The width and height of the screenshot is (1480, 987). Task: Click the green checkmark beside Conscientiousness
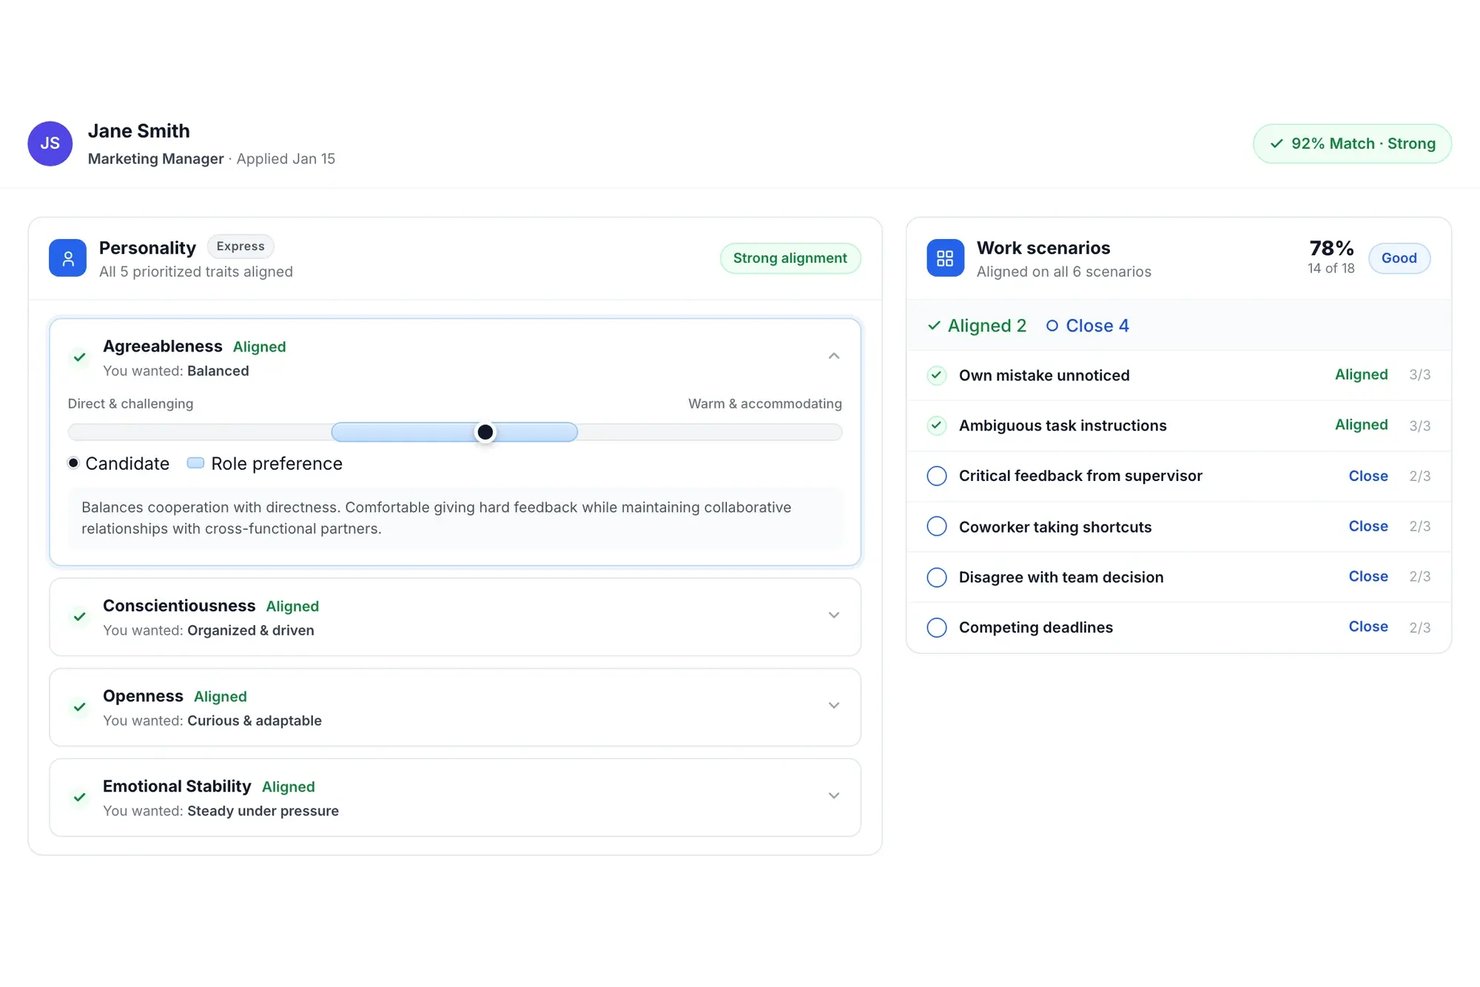(x=79, y=617)
